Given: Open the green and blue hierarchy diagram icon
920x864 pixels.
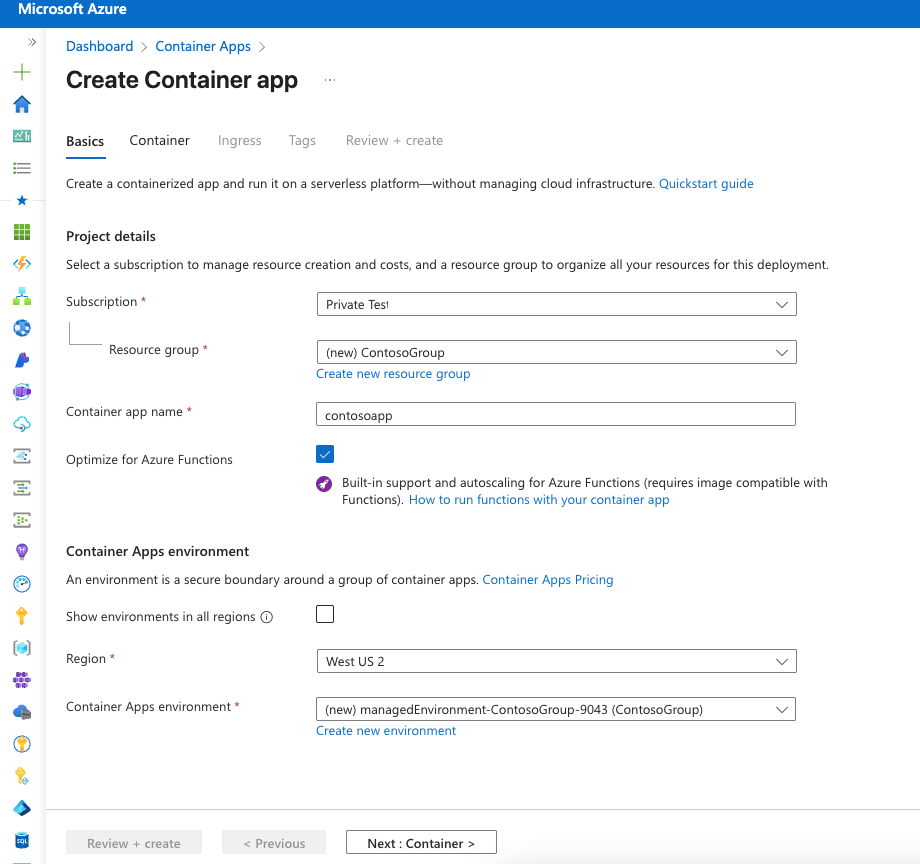Looking at the screenshot, I should (22, 296).
